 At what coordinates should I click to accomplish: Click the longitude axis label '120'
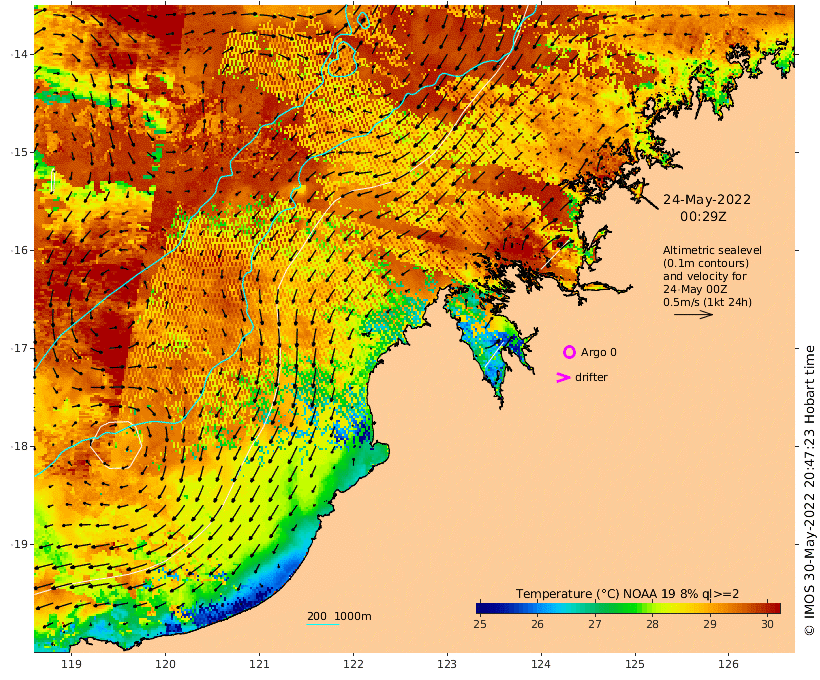tap(165, 664)
